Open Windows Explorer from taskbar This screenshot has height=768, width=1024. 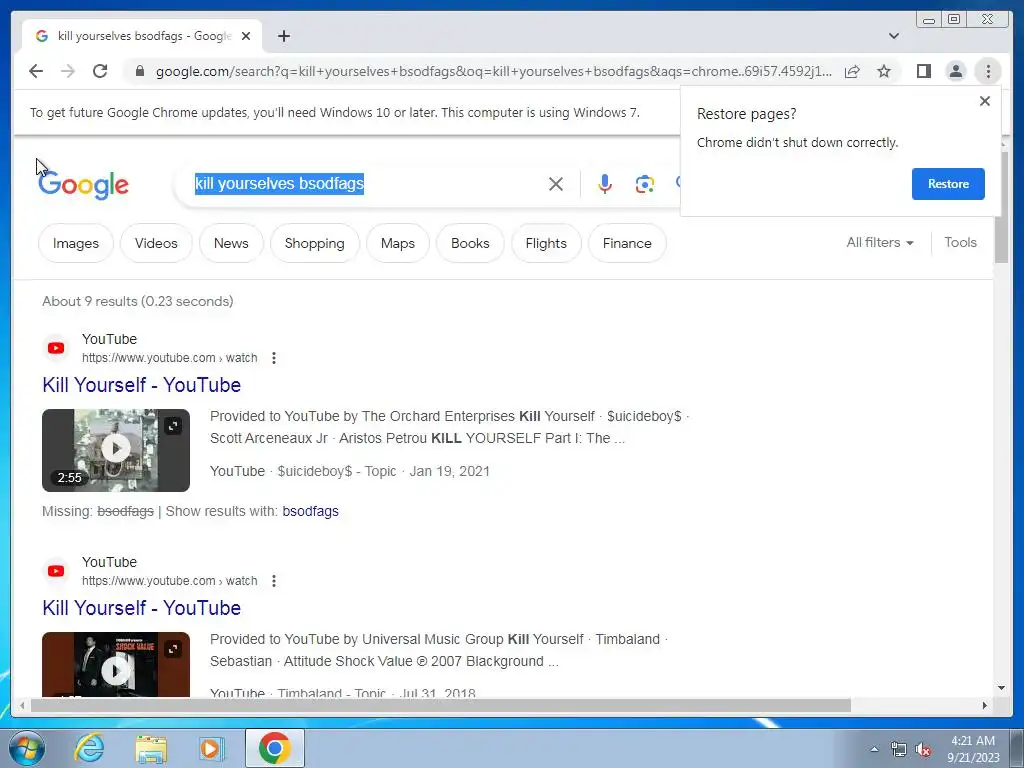[x=151, y=748]
